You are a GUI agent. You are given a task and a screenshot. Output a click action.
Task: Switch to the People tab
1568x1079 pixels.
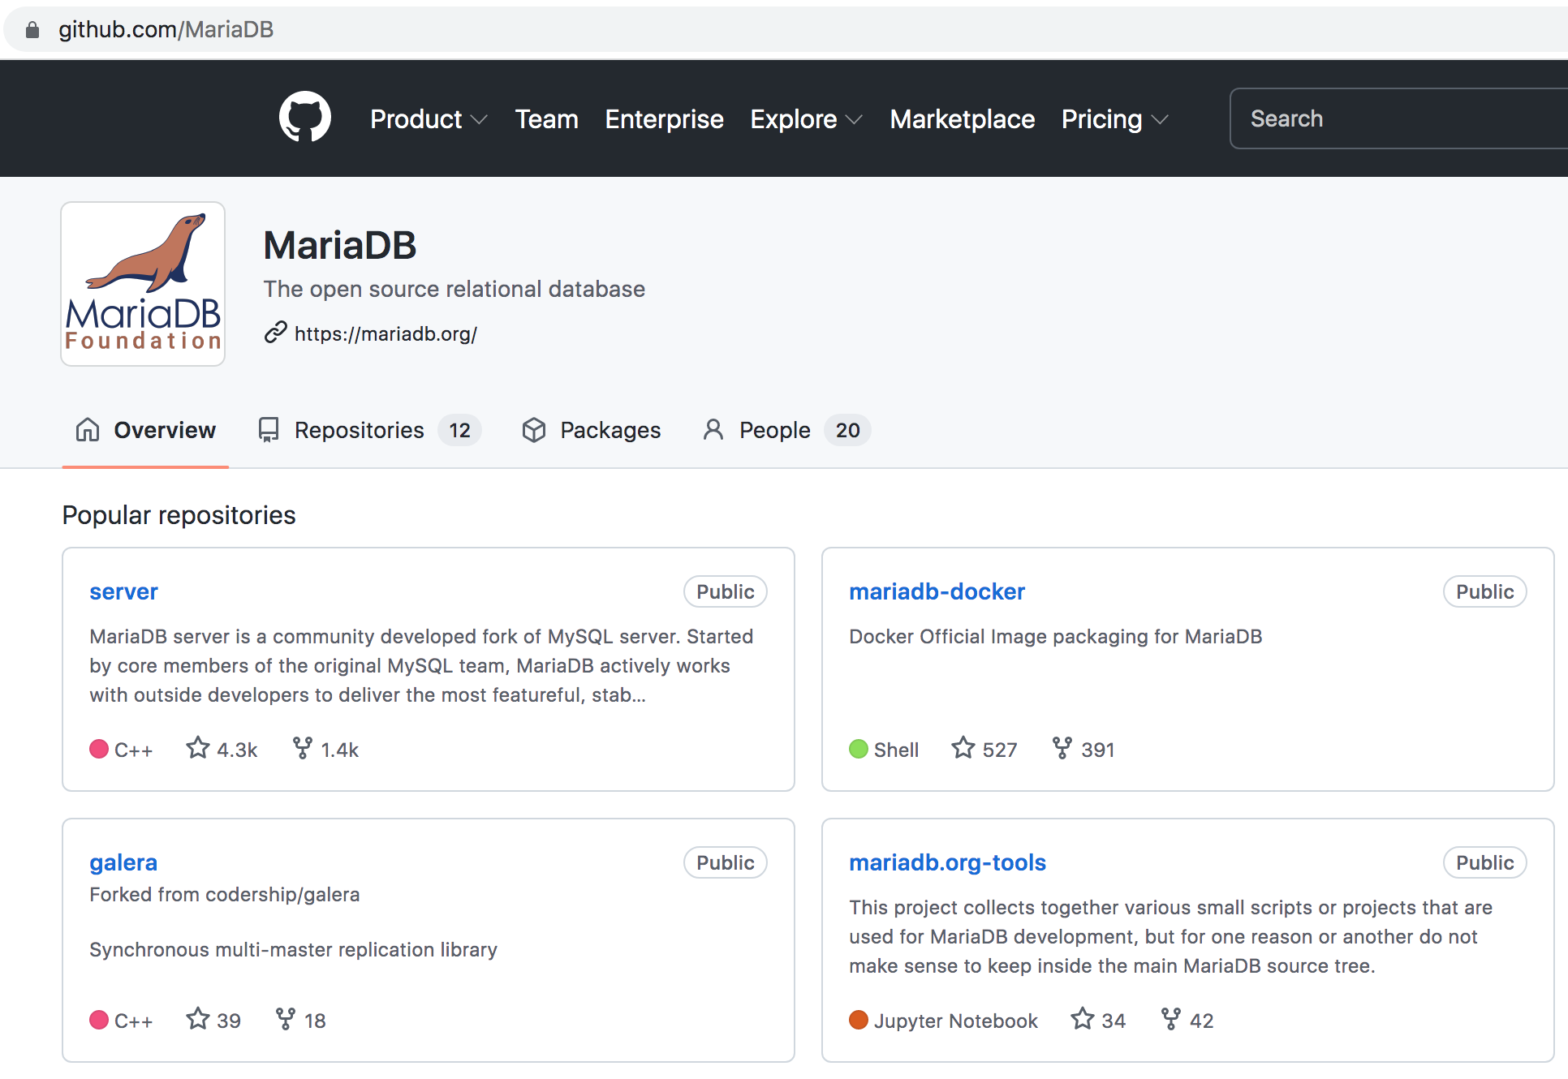tap(786, 430)
